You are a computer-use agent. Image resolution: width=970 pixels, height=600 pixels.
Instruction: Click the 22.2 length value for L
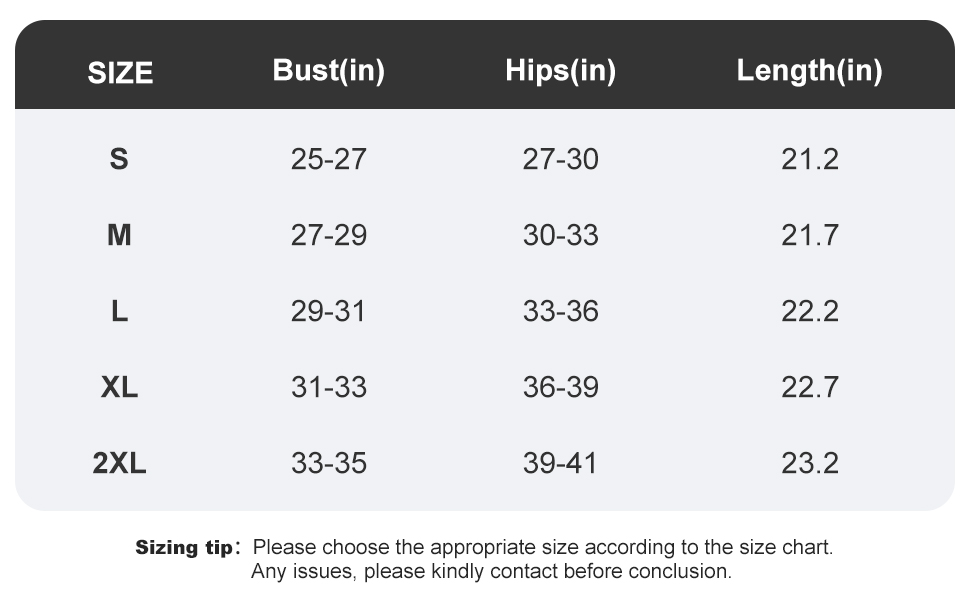click(x=809, y=311)
